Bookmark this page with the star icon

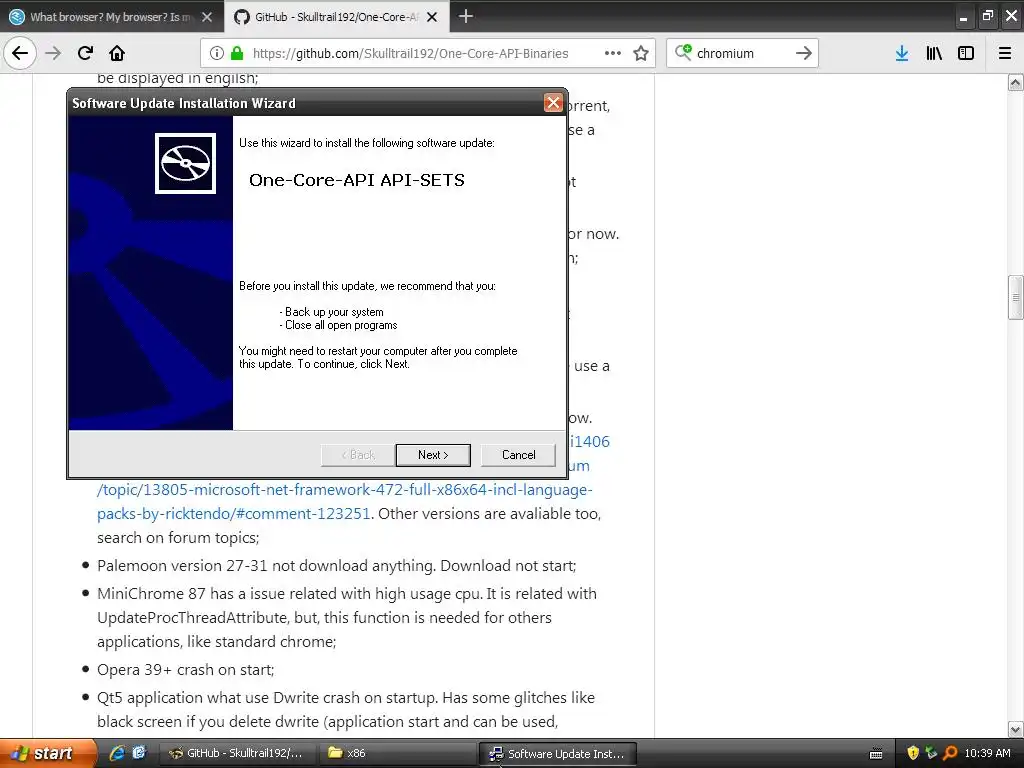click(641, 53)
